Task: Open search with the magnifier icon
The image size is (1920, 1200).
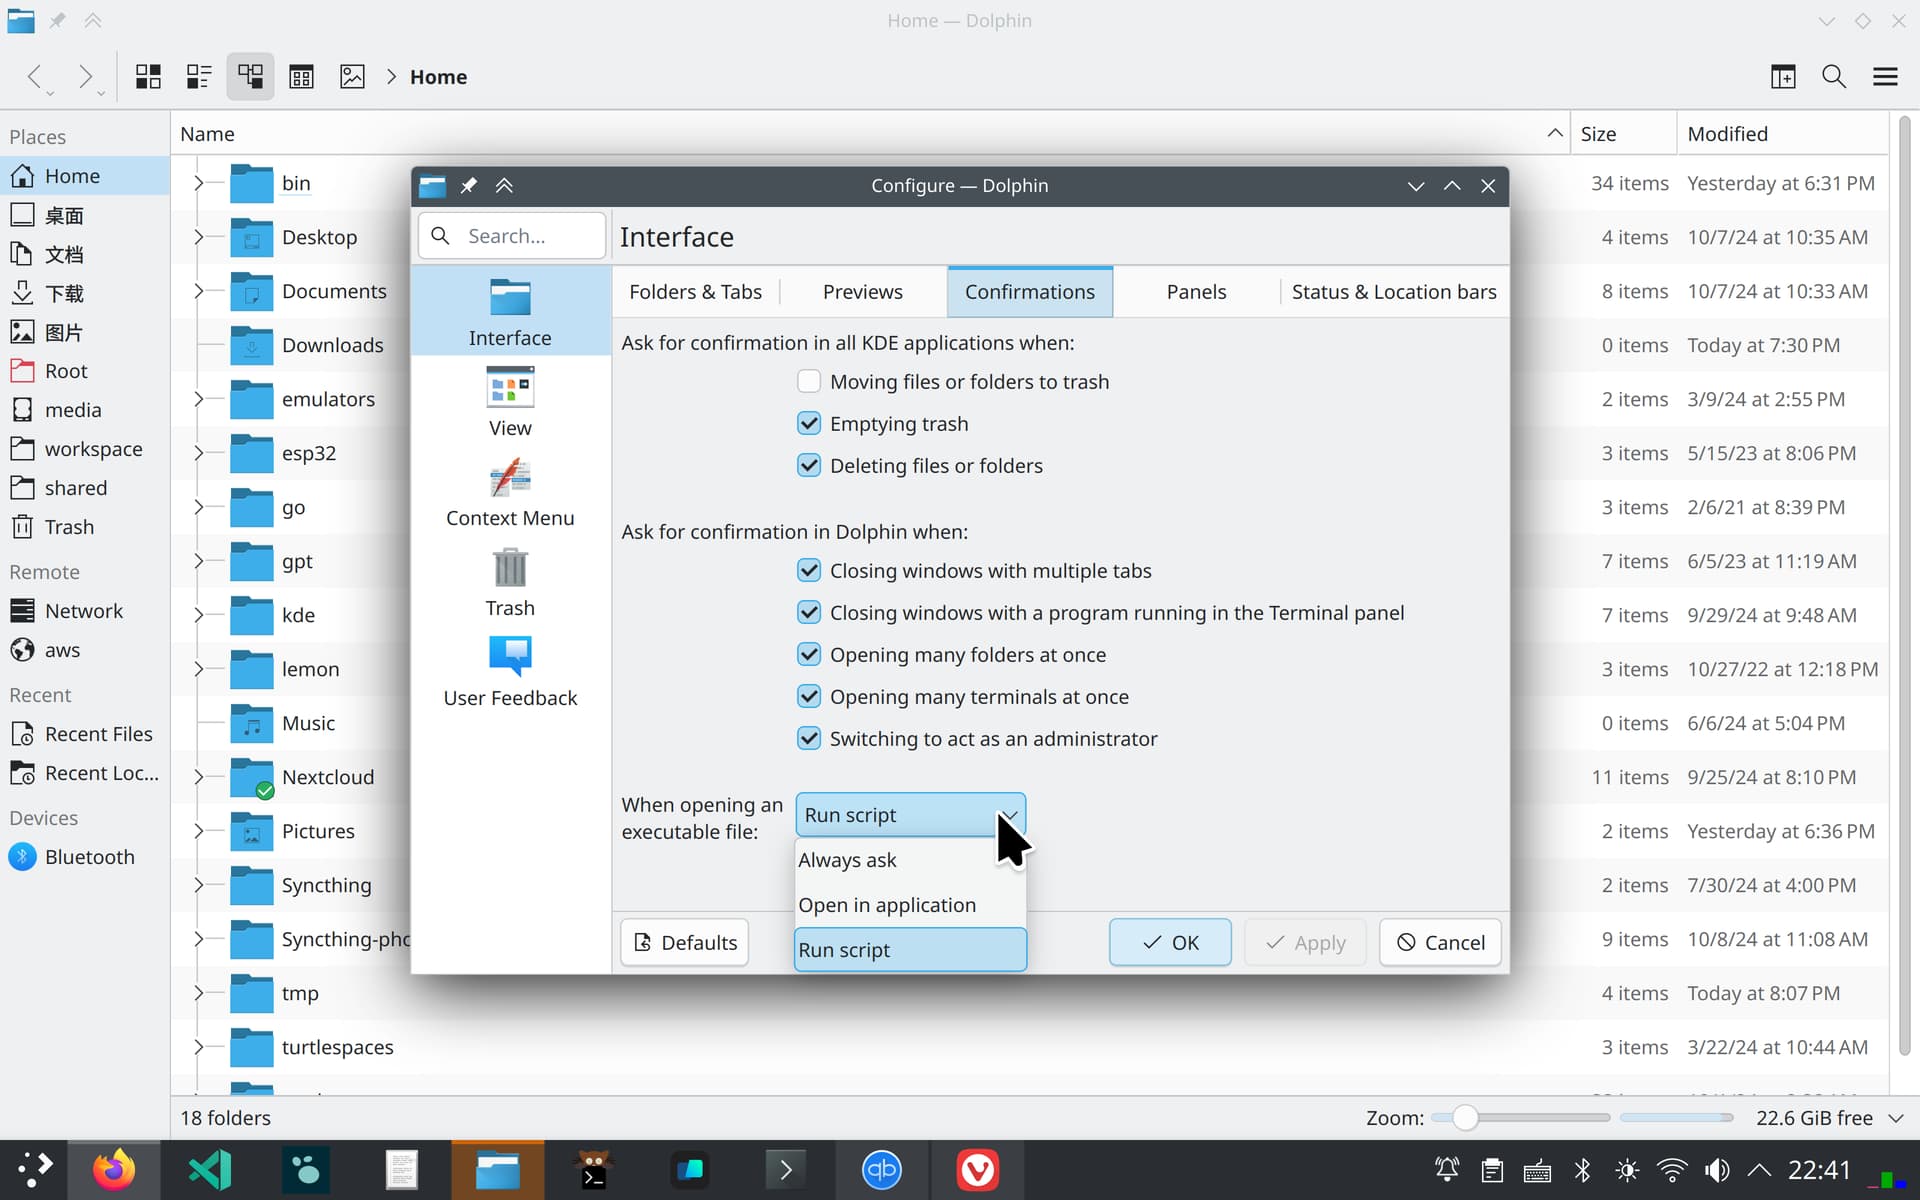Action: (1834, 77)
